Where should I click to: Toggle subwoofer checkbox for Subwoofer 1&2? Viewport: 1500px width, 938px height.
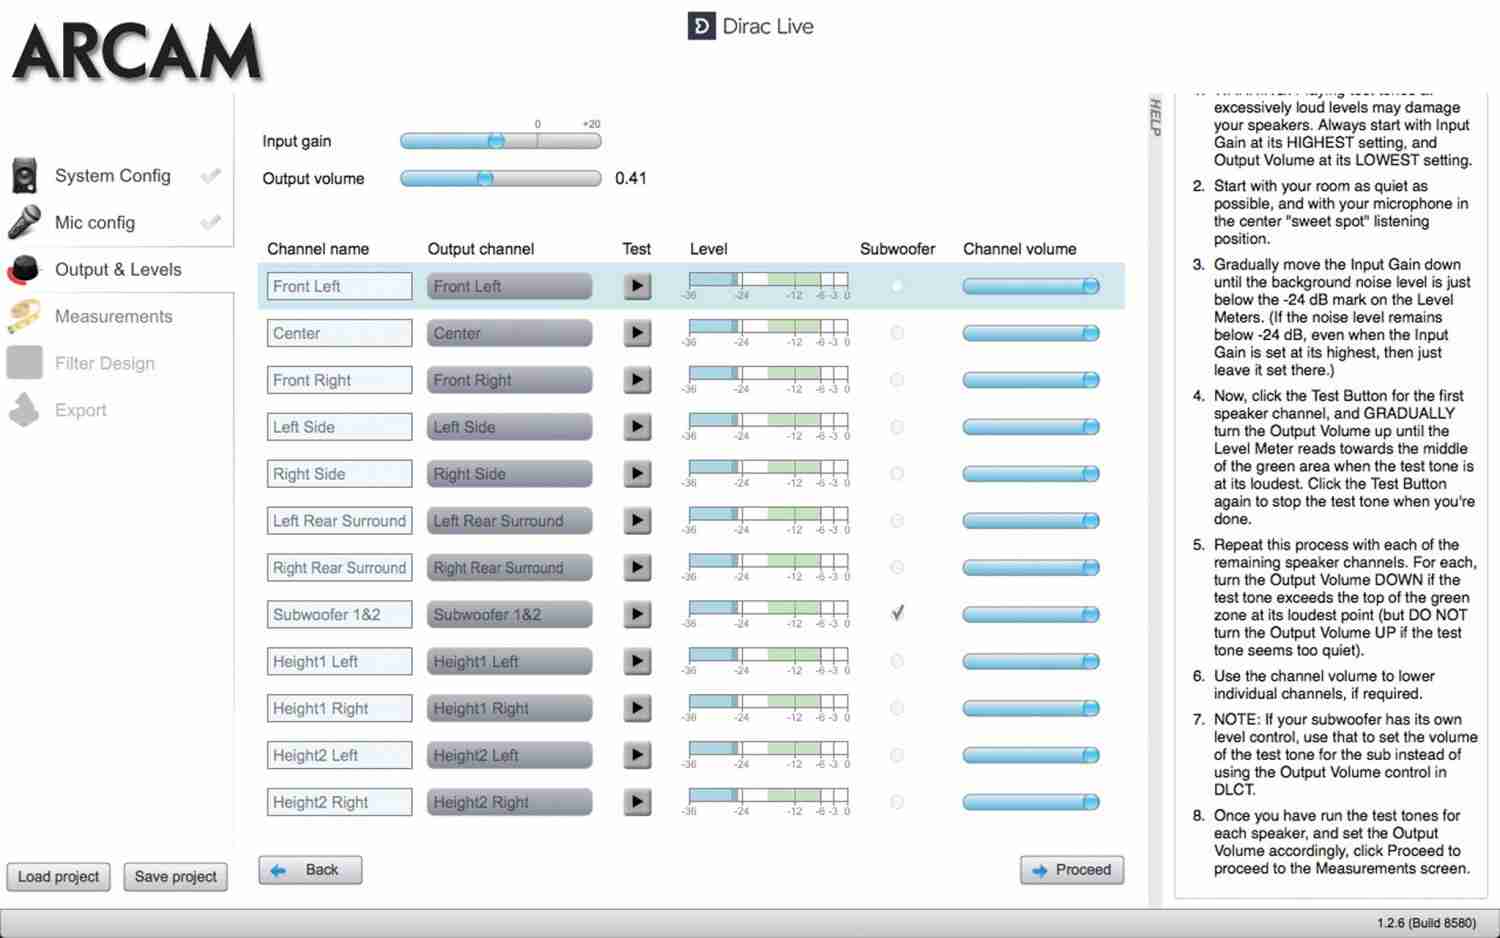point(897,613)
